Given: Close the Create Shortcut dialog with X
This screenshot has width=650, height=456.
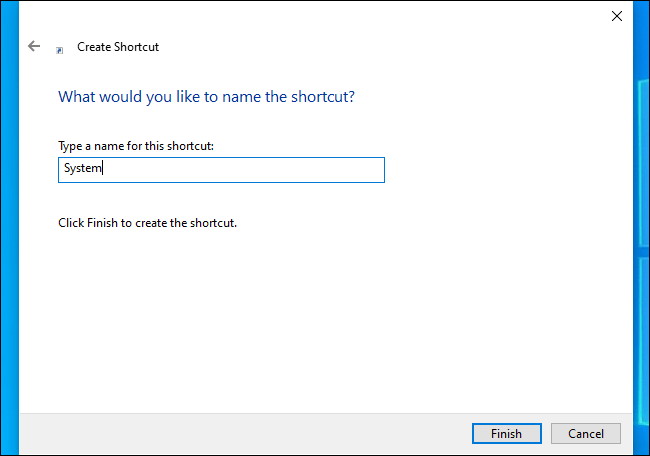Looking at the screenshot, I should coord(616,15).
